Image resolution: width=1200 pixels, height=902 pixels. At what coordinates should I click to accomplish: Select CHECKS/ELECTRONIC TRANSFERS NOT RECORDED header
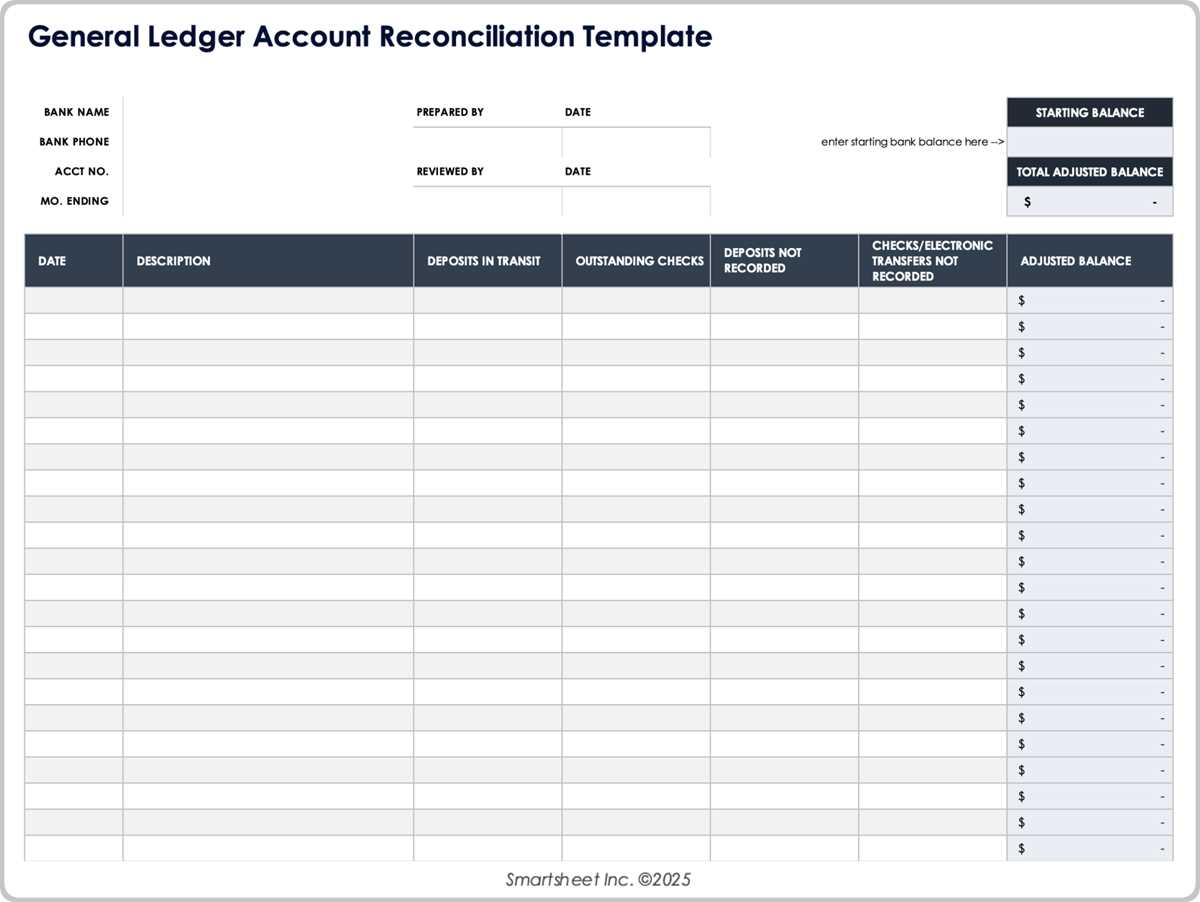[x=932, y=261]
